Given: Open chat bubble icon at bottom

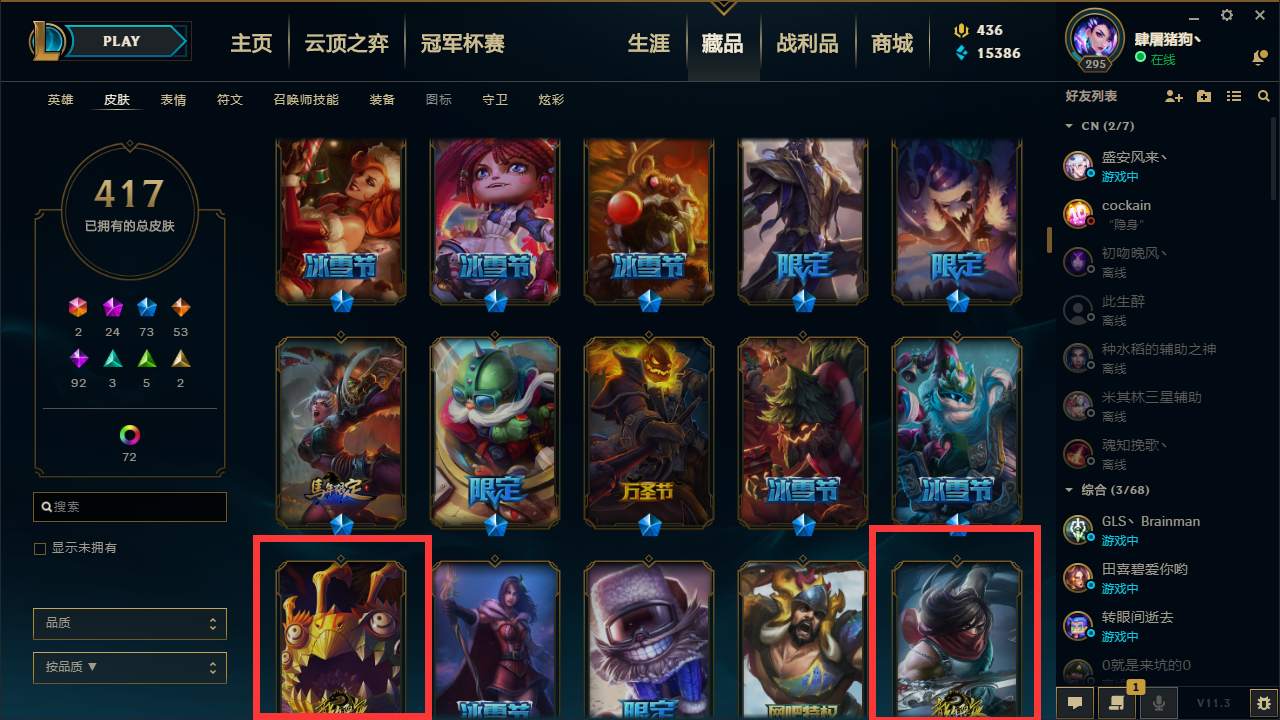Looking at the screenshot, I should [1075, 702].
